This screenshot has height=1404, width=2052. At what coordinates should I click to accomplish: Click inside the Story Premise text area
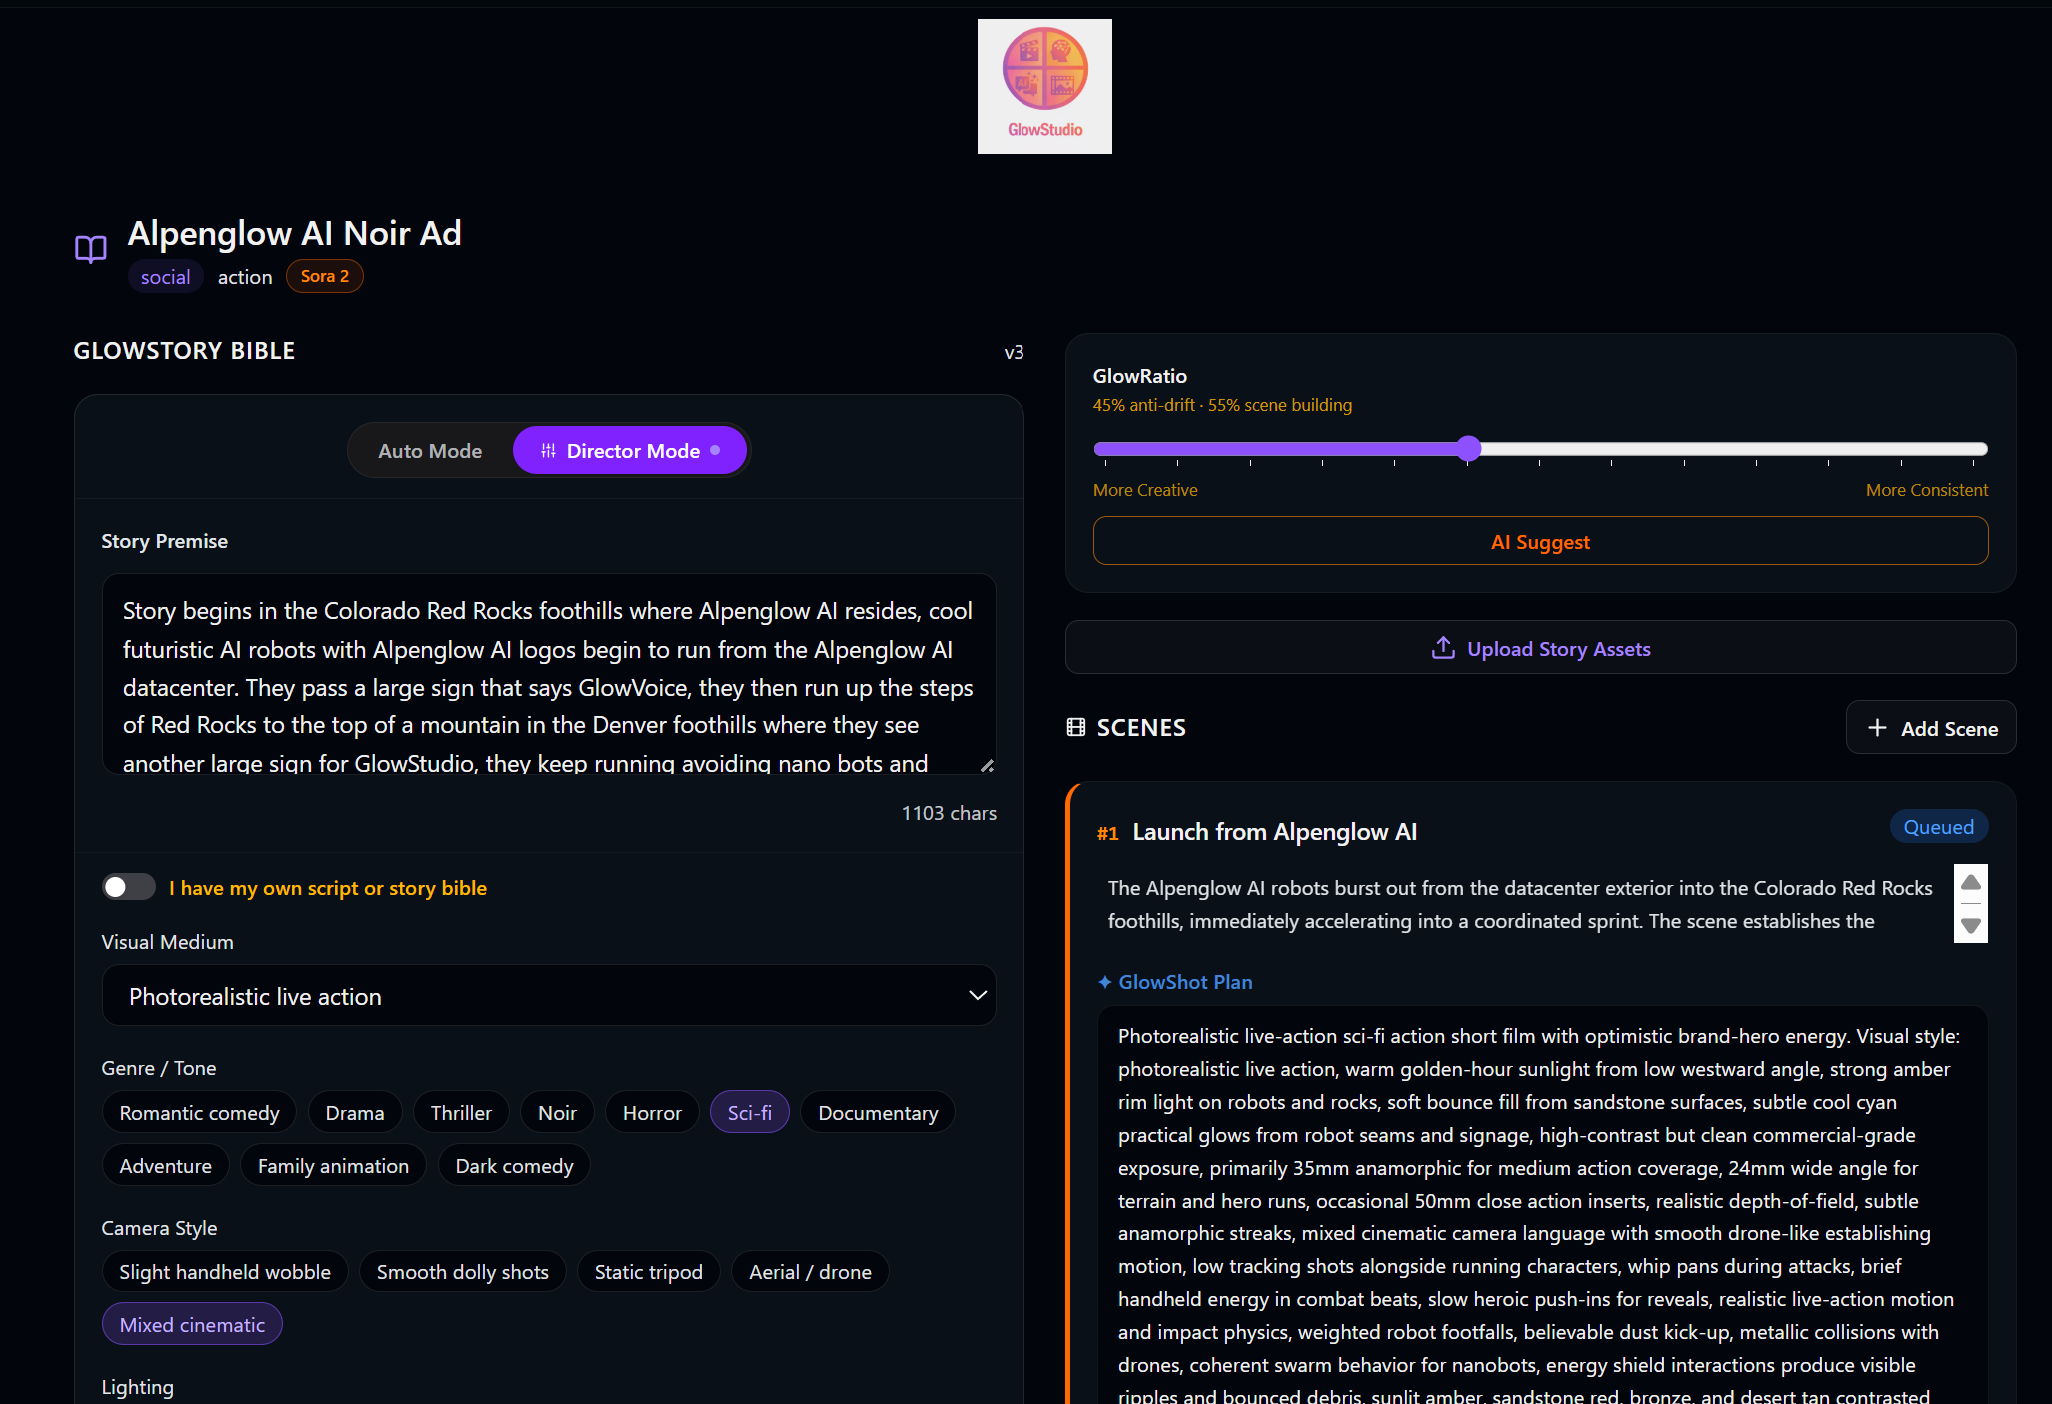(549, 674)
